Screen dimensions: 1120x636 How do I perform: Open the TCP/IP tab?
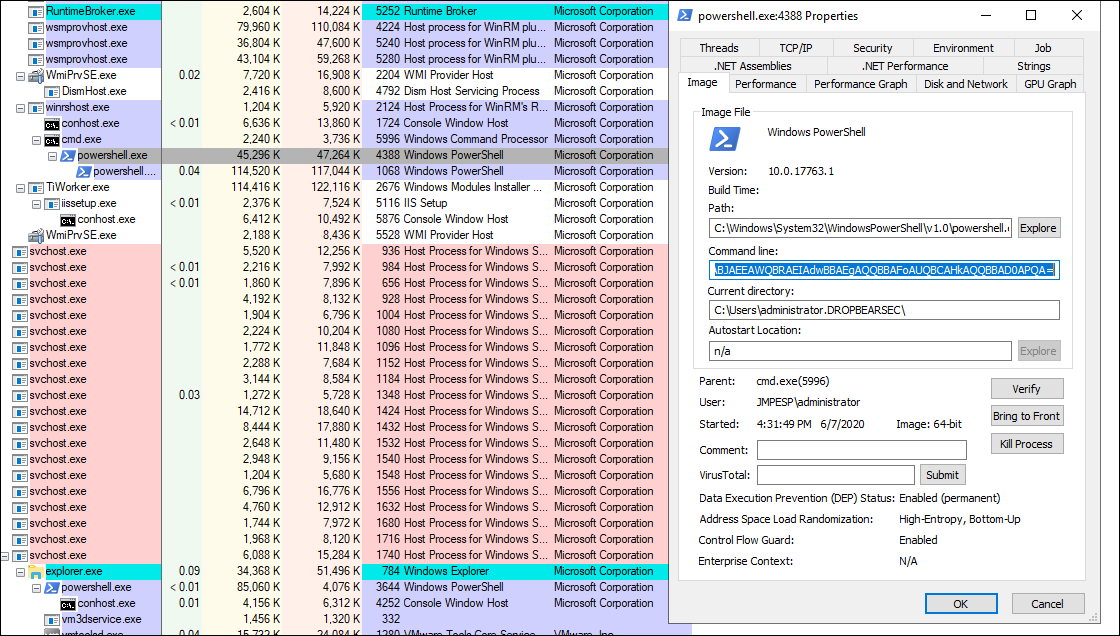click(x=796, y=48)
